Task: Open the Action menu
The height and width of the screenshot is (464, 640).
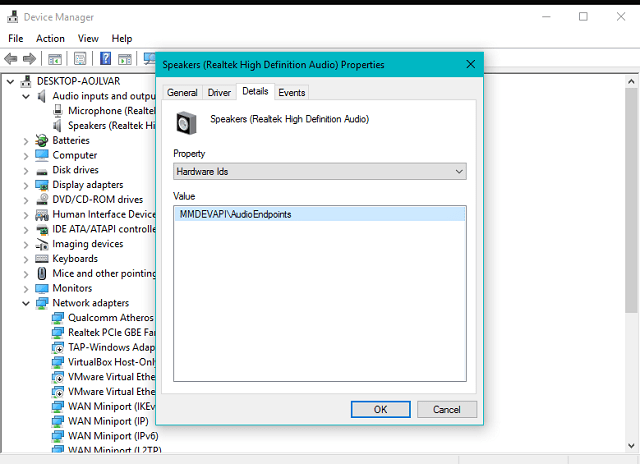Action: 50,38
